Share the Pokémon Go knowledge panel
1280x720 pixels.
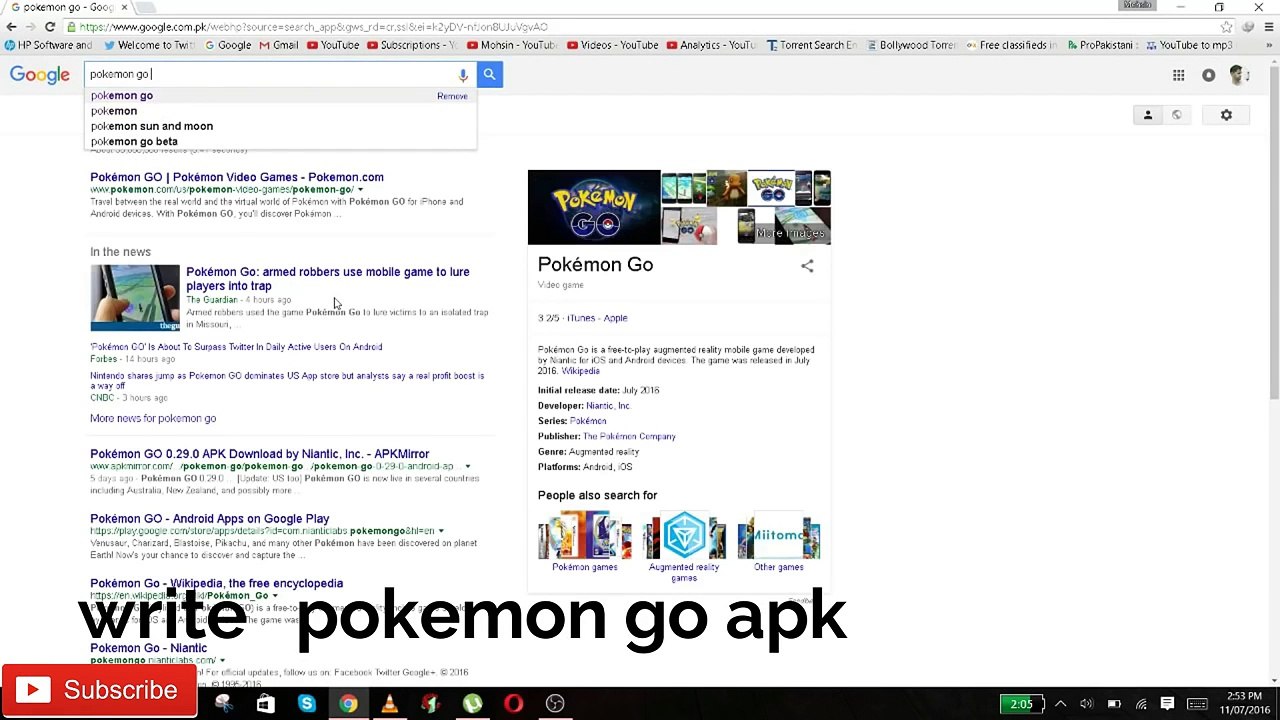pos(807,266)
